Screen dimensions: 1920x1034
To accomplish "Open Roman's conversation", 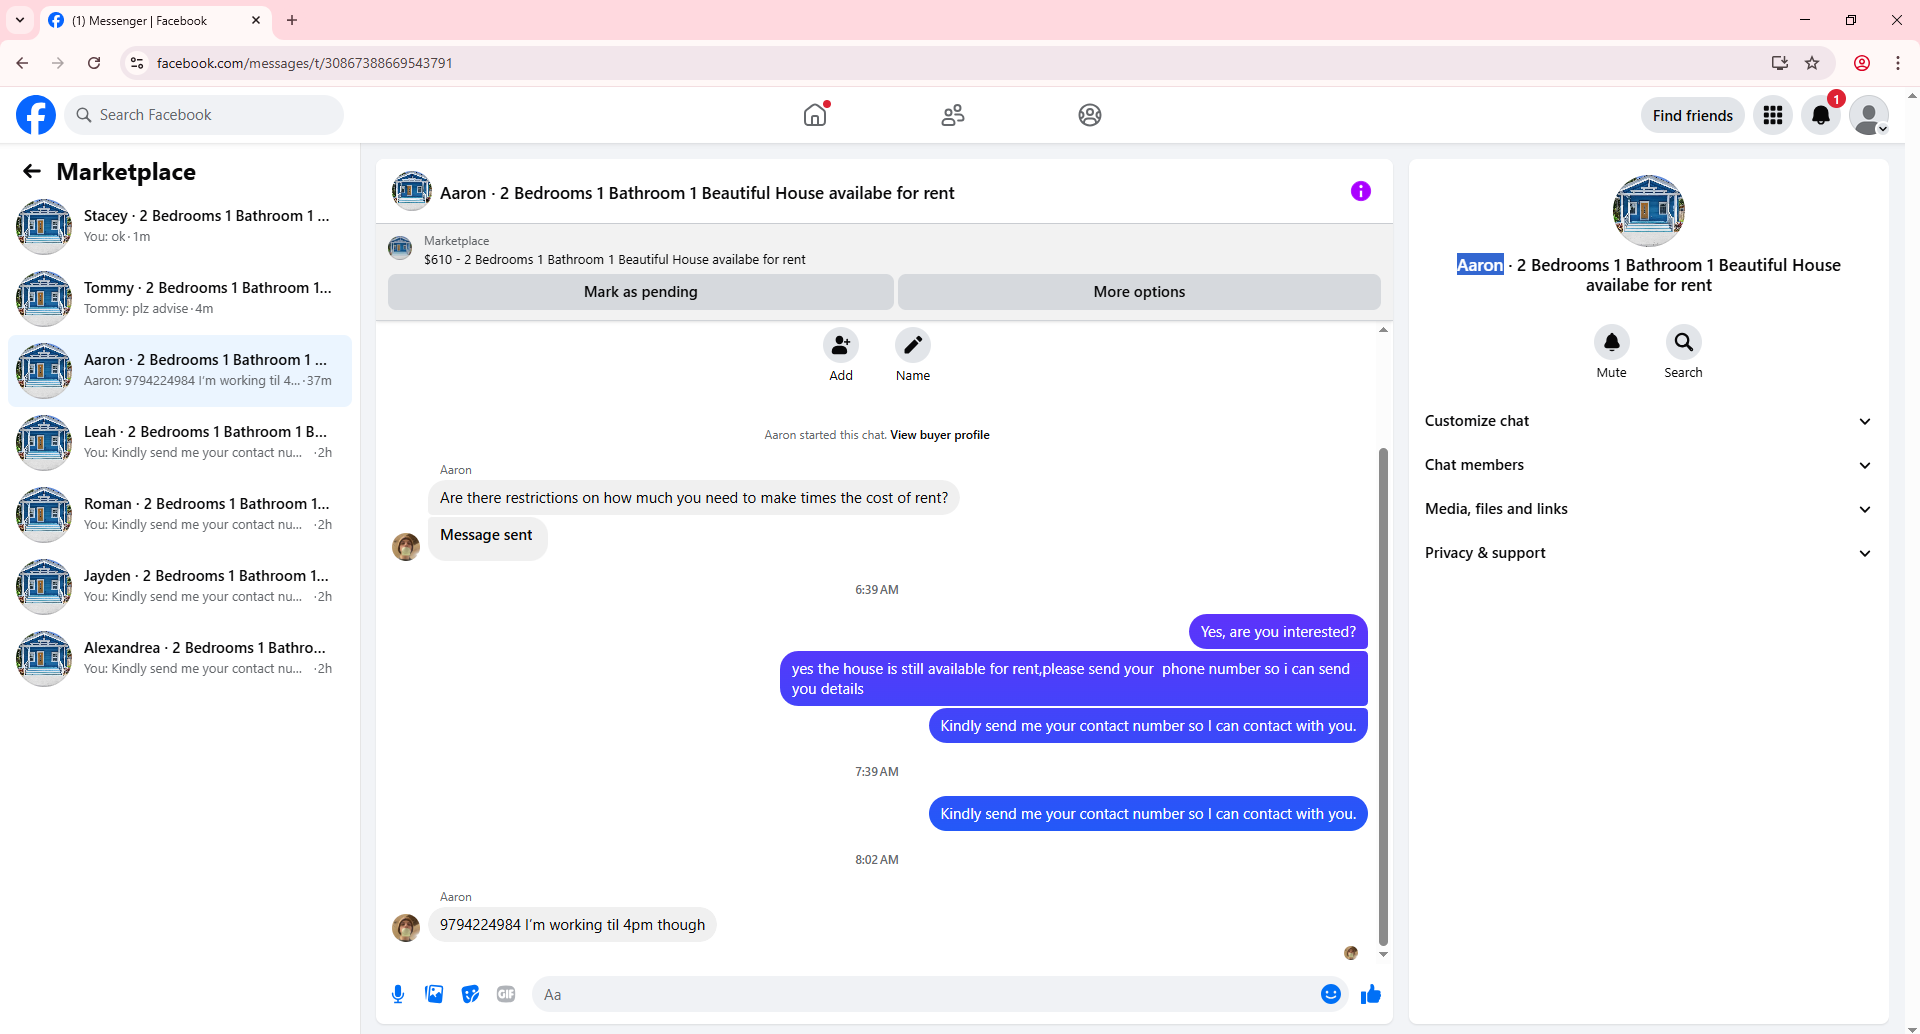I will [180, 514].
